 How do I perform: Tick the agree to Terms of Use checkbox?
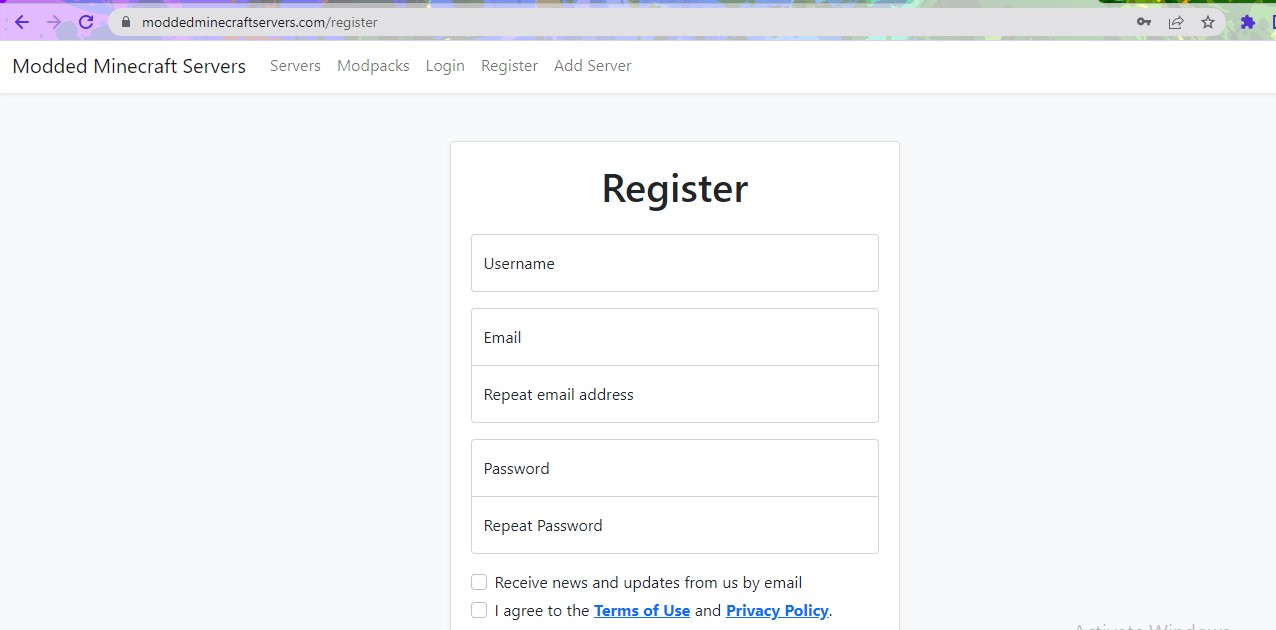click(479, 610)
